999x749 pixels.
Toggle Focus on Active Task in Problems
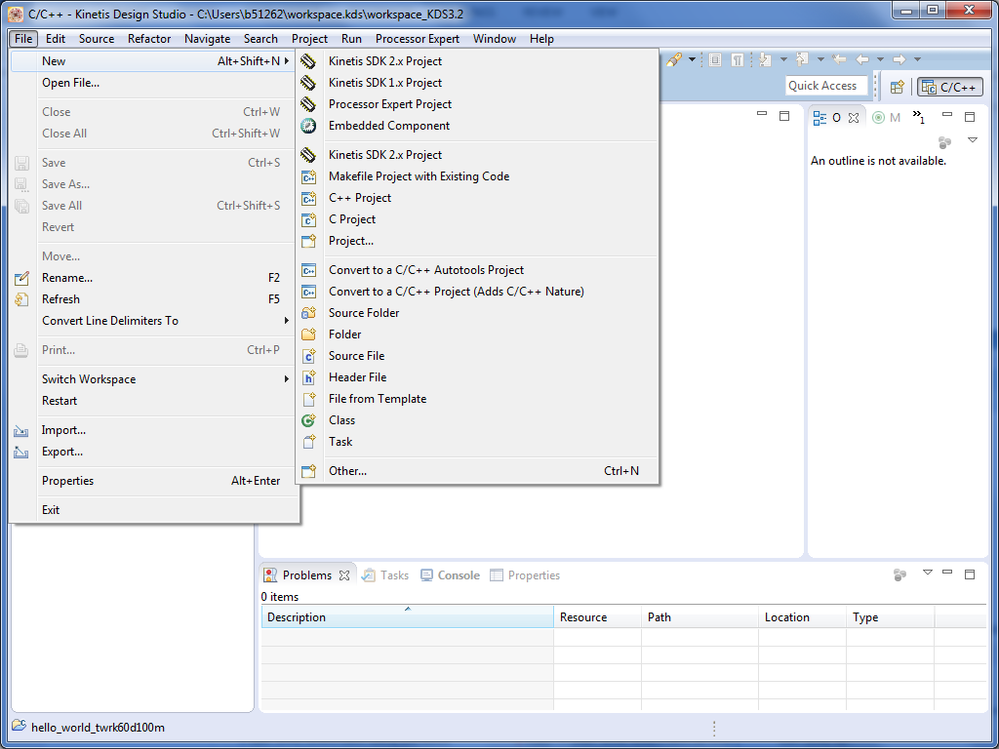tap(900, 575)
